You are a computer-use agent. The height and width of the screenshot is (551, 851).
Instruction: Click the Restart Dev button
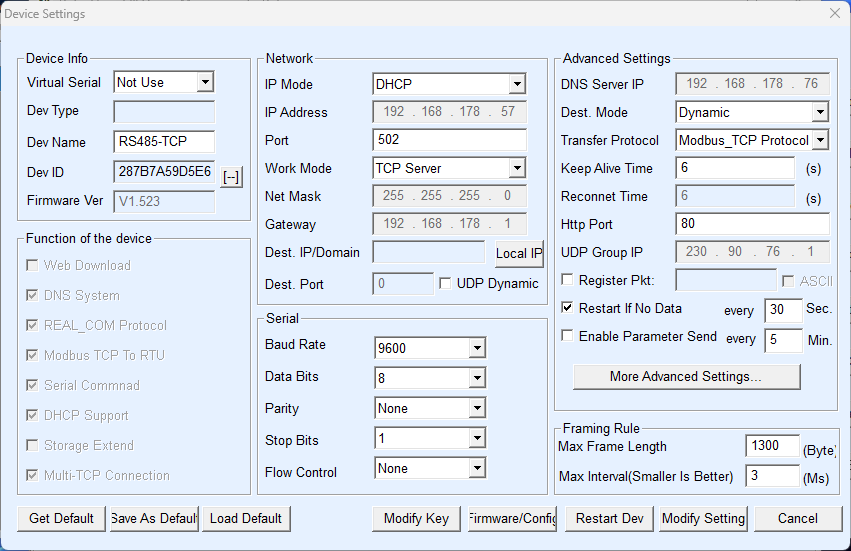(609, 518)
